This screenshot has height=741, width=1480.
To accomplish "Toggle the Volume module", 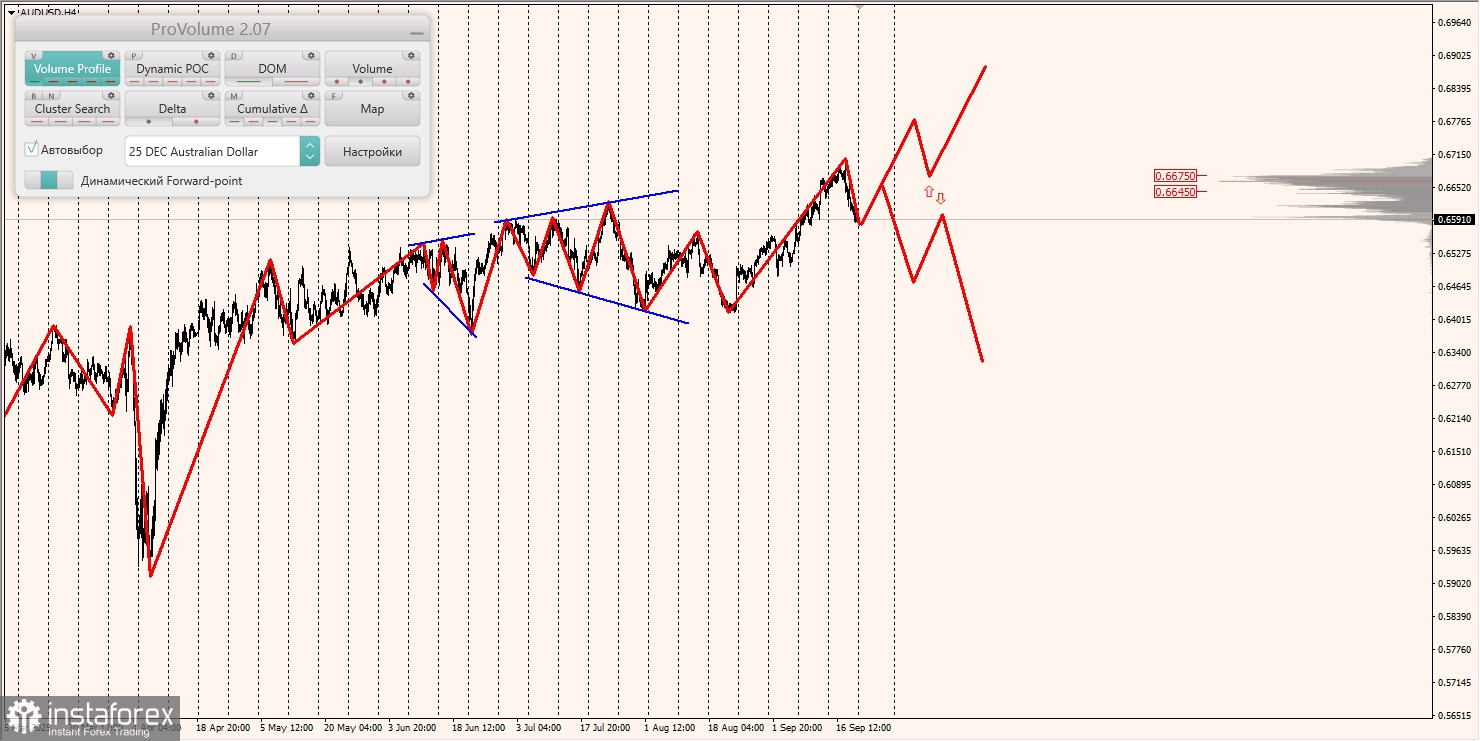I will click(372, 69).
